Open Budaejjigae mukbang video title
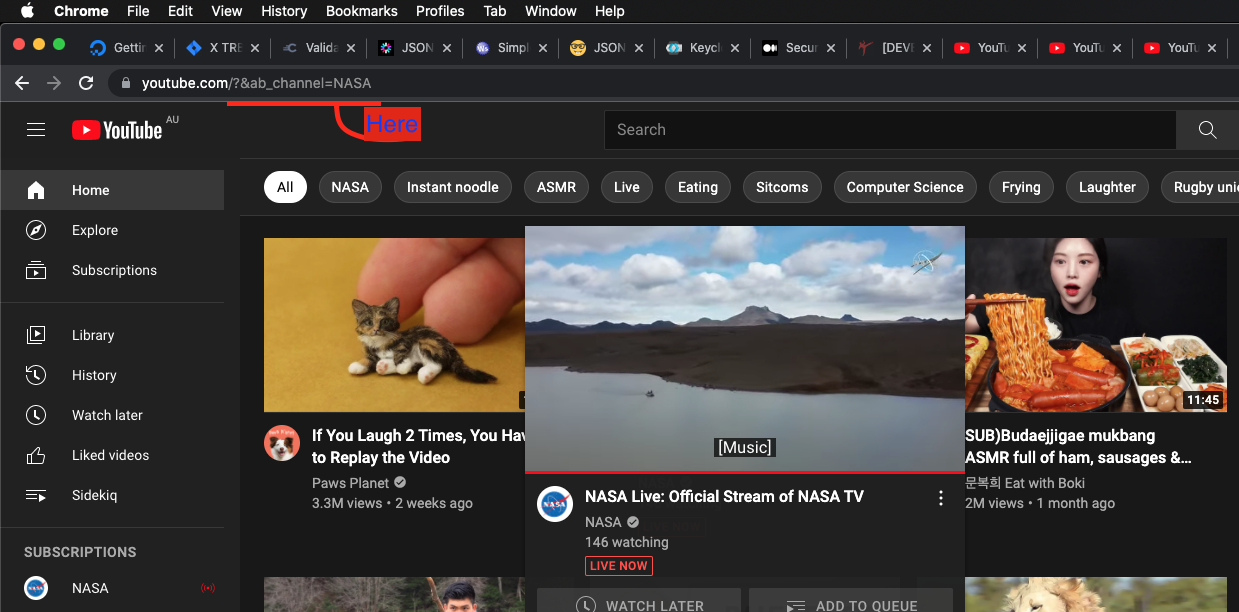The height and width of the screenshot is (612, 1239). 1078,446
